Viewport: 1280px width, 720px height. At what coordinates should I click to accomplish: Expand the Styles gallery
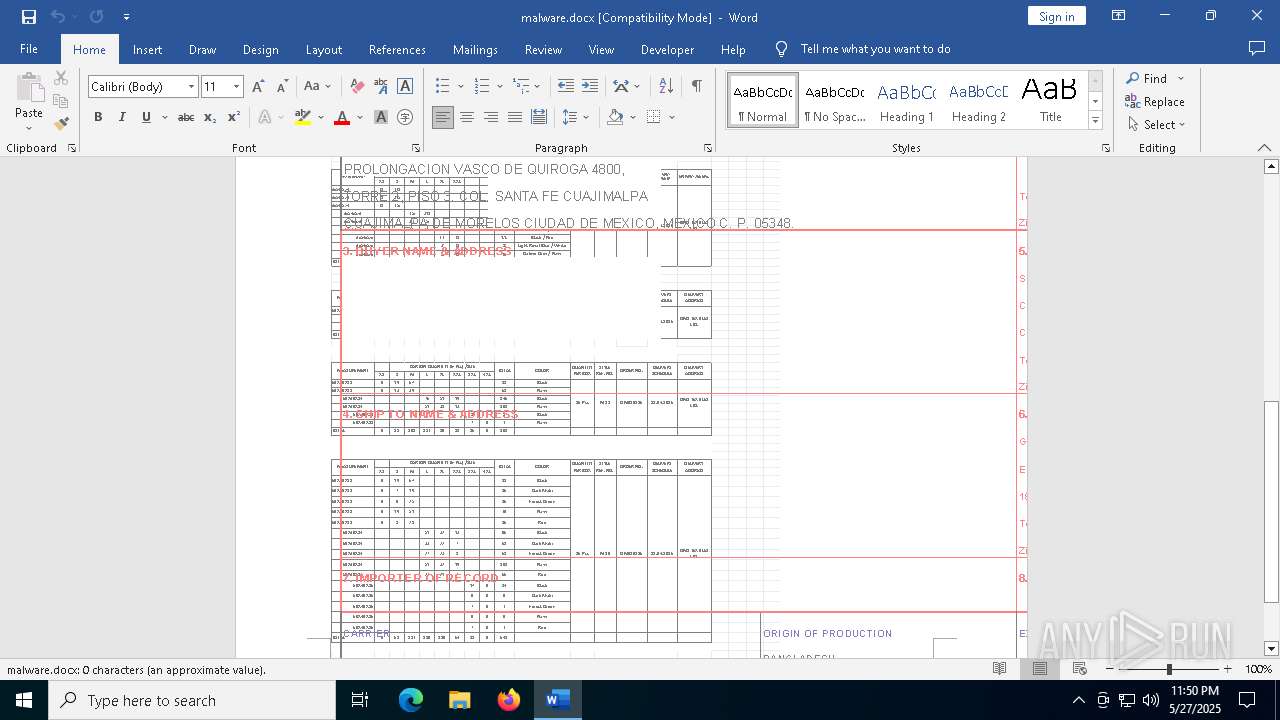click(1095, 121)
